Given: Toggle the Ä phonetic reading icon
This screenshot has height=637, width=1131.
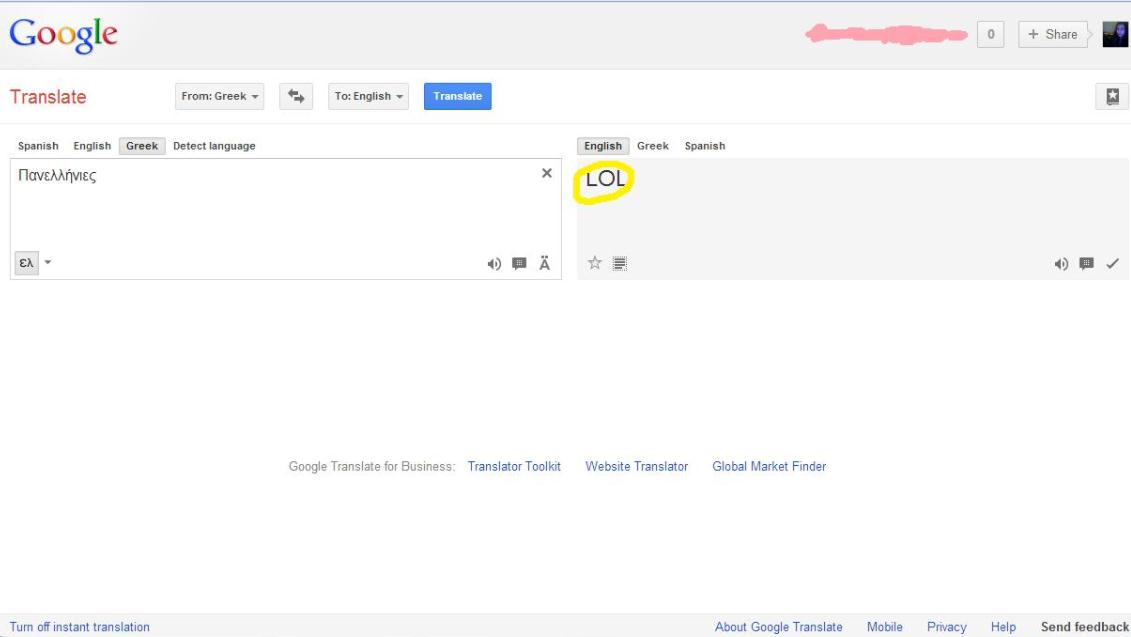Looking at the screenshot, I should tap(545, 263).
